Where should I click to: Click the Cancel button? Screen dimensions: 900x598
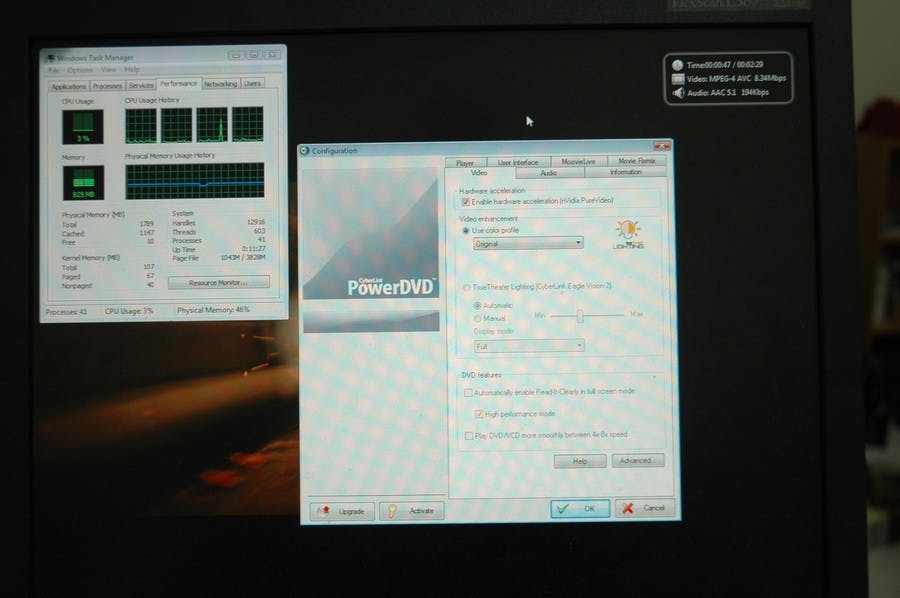point(645,508)
